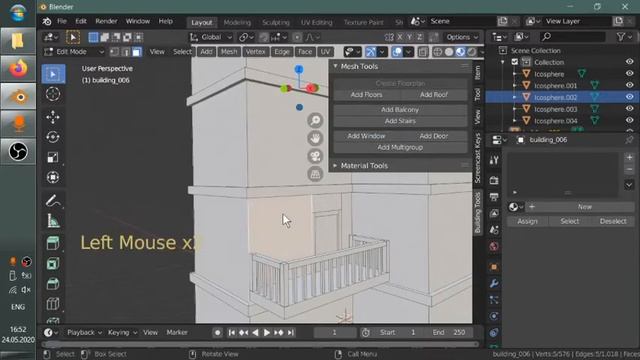The width and height of the screenshot is (640, 360).
Task: Click the viewport zoom magnifier icon
Action: tap(315, 120)
